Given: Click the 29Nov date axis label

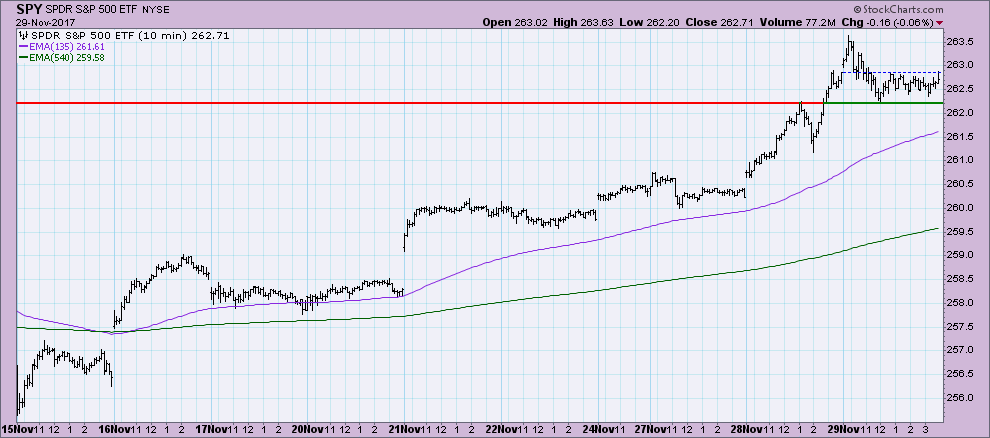Looking at the screenshot, I should click(x=844, y=429).
